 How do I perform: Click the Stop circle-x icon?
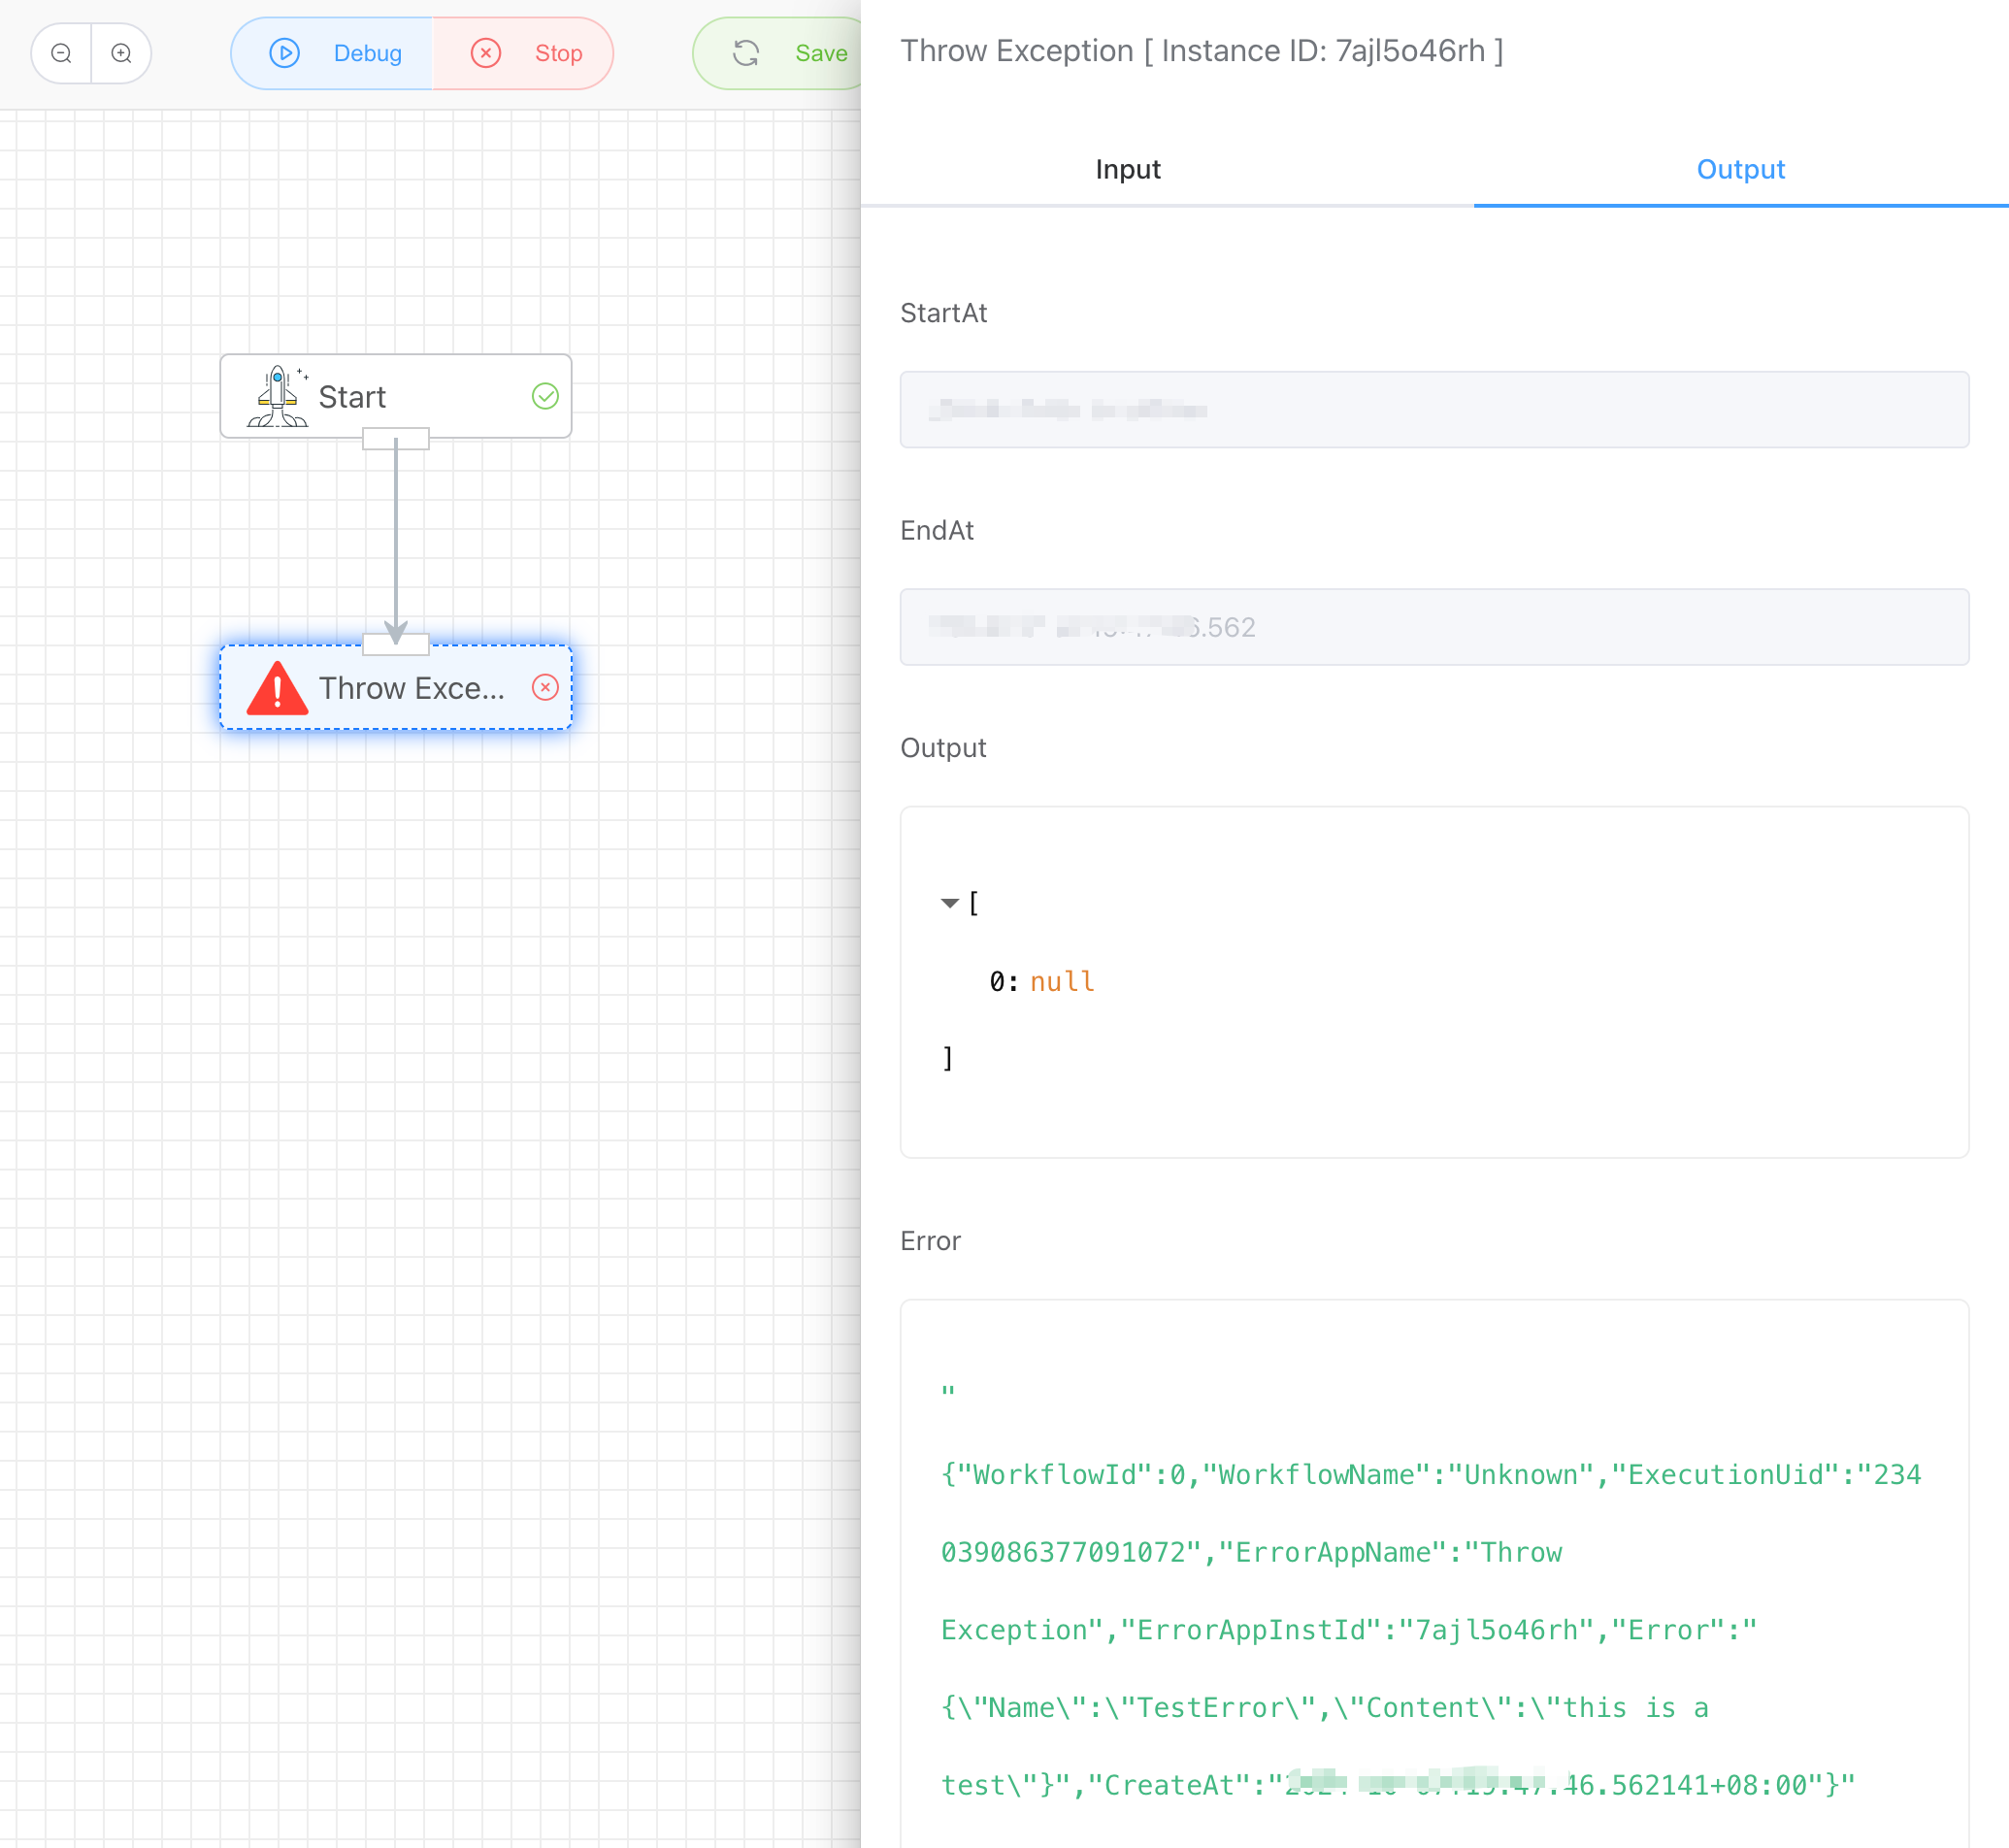pos(486,53)
